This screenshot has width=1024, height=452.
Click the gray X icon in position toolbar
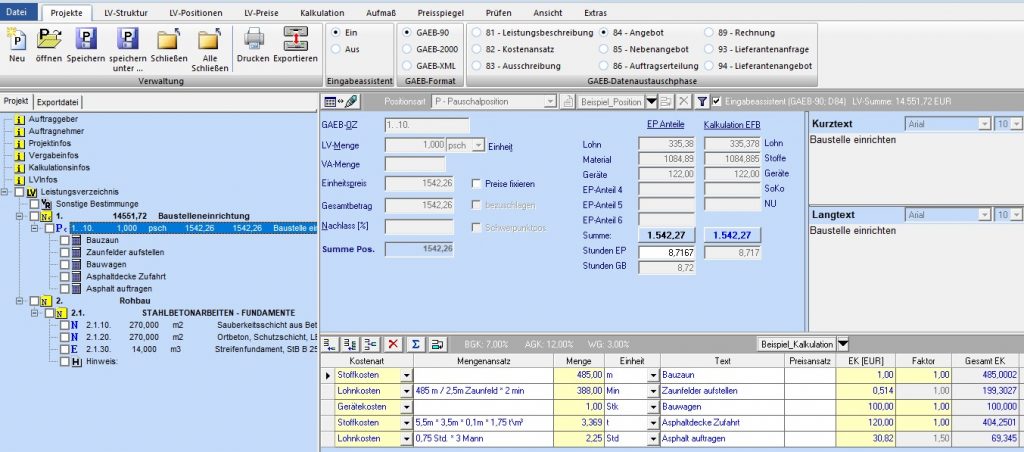tap(683, 101)
